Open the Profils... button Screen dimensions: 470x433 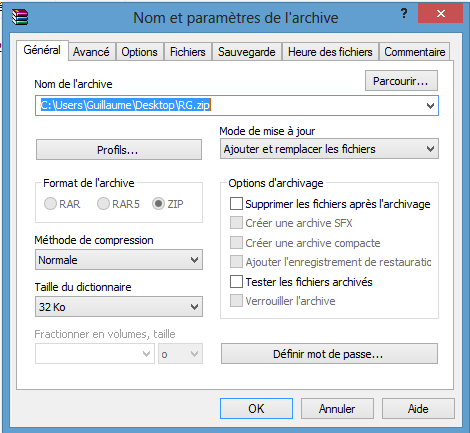coord(119,150)
